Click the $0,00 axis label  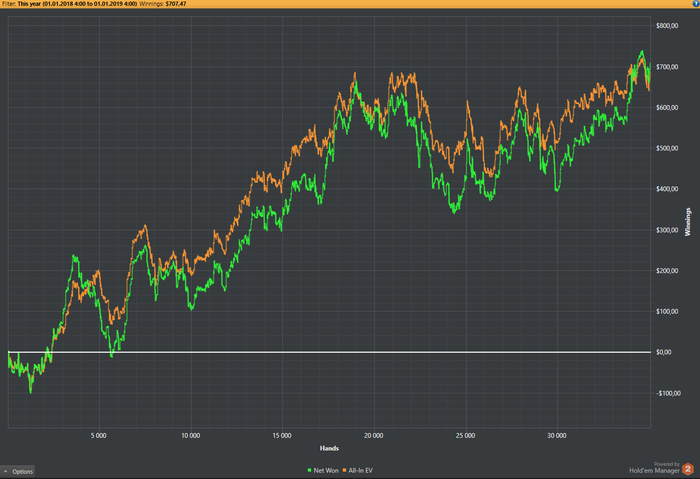click(663, 352)
